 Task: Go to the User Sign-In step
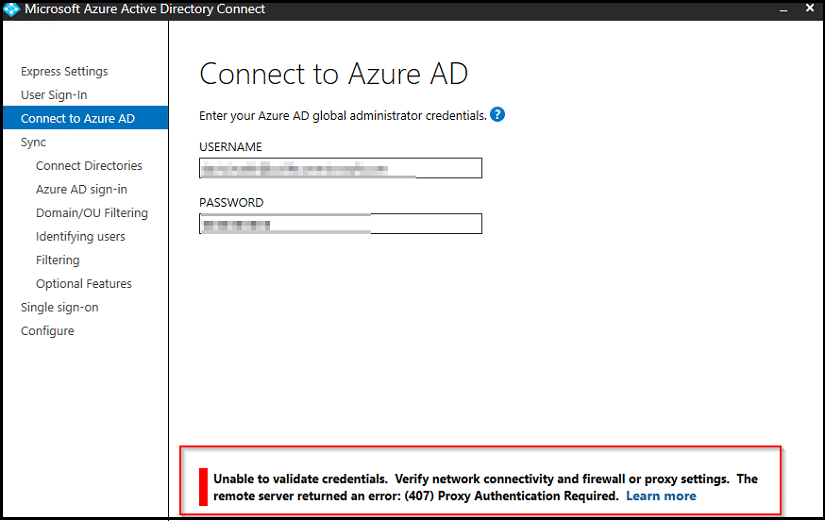tap(54, 95)
